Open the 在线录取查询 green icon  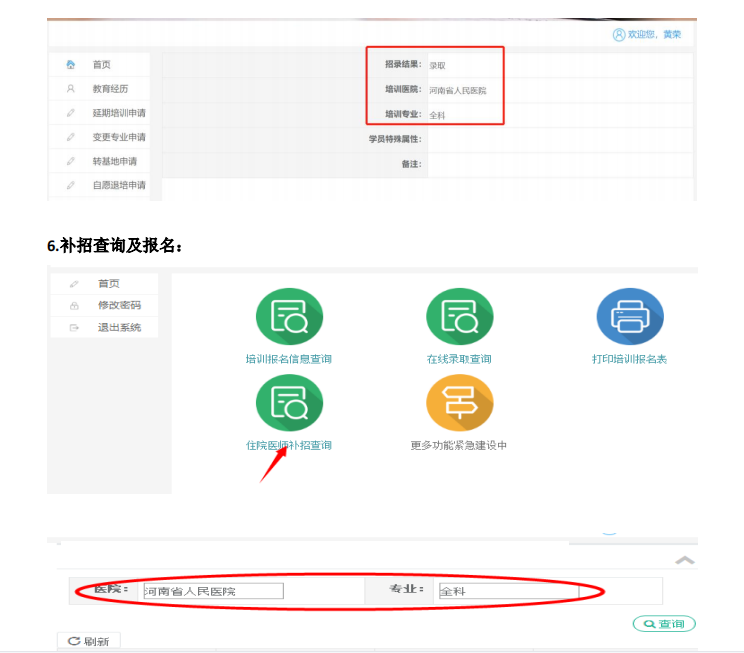point(459,316)
